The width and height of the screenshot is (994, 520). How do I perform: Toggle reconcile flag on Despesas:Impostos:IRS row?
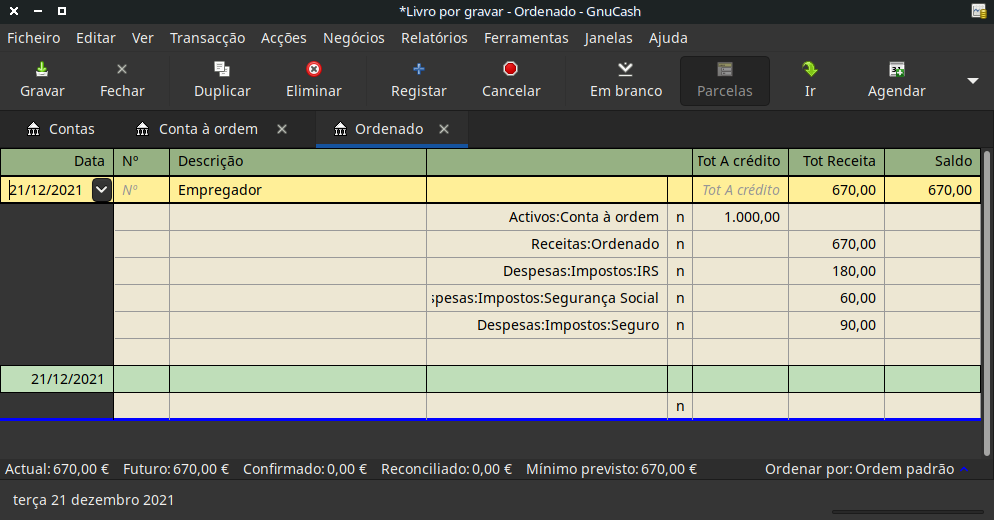click(680, 271)
